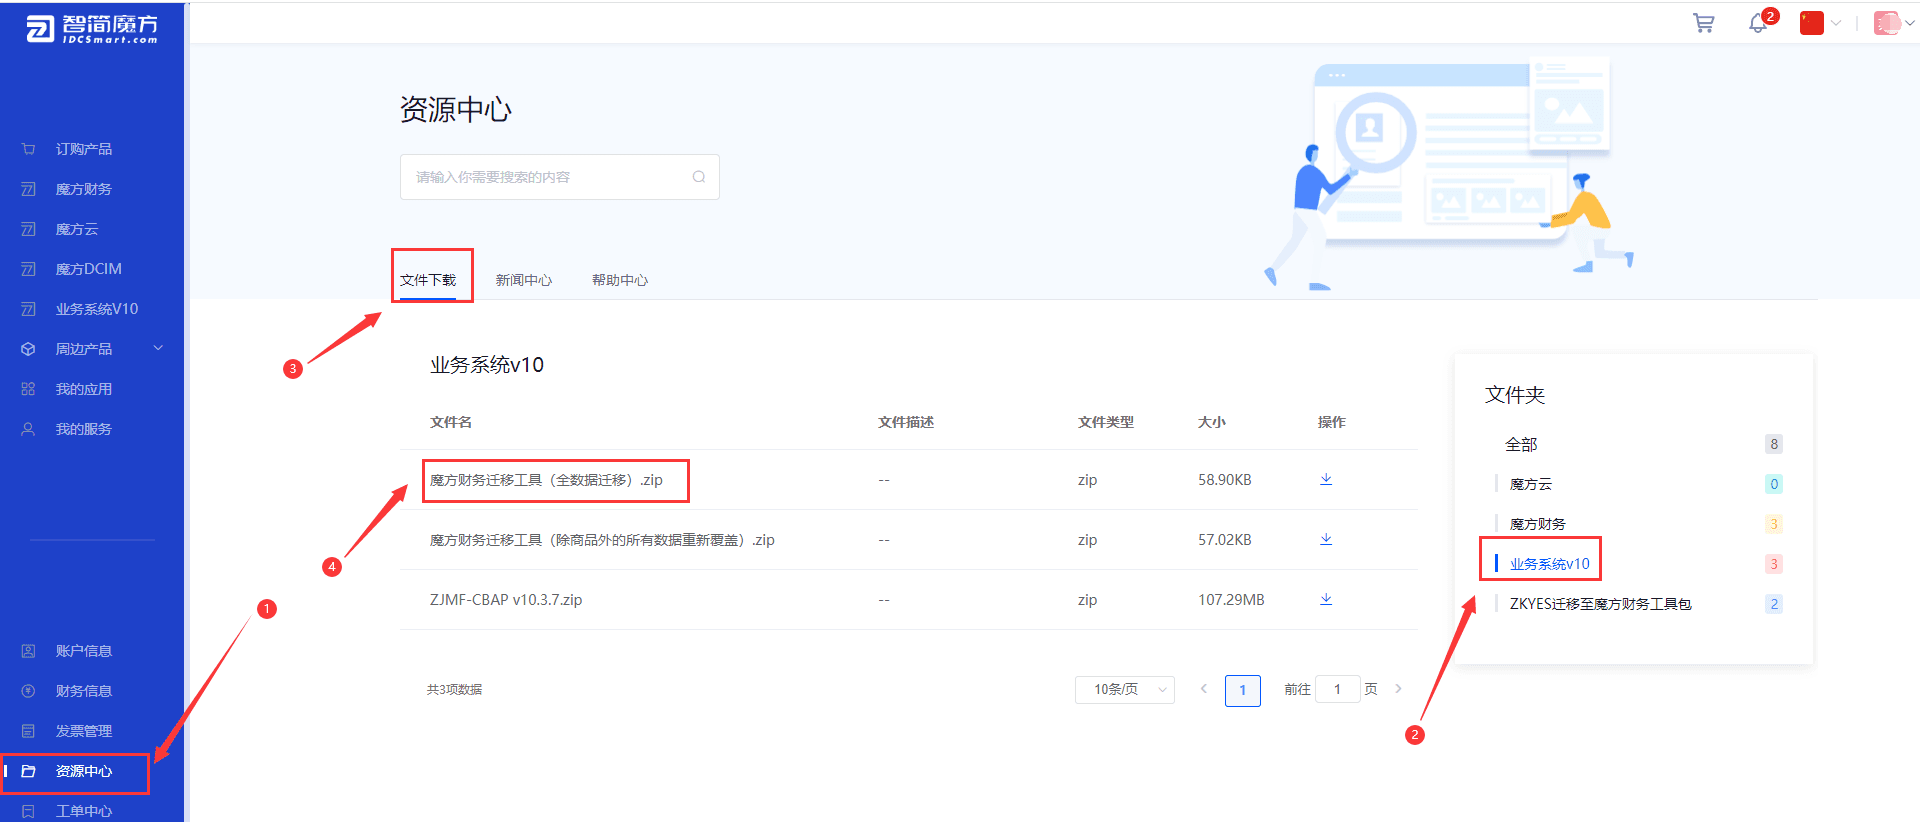
Task: Click the 107.29MB size cell
Action: pos(1231,600)
